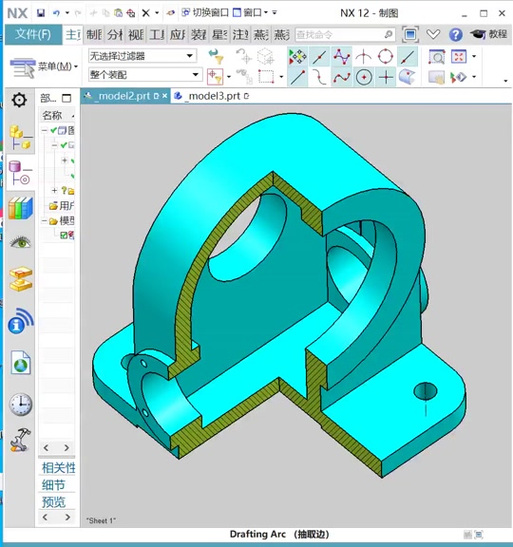Click the rectangle selection marquee icon
Image resolution: width=513 pixels, height=547 pixels.
(266, 76)
